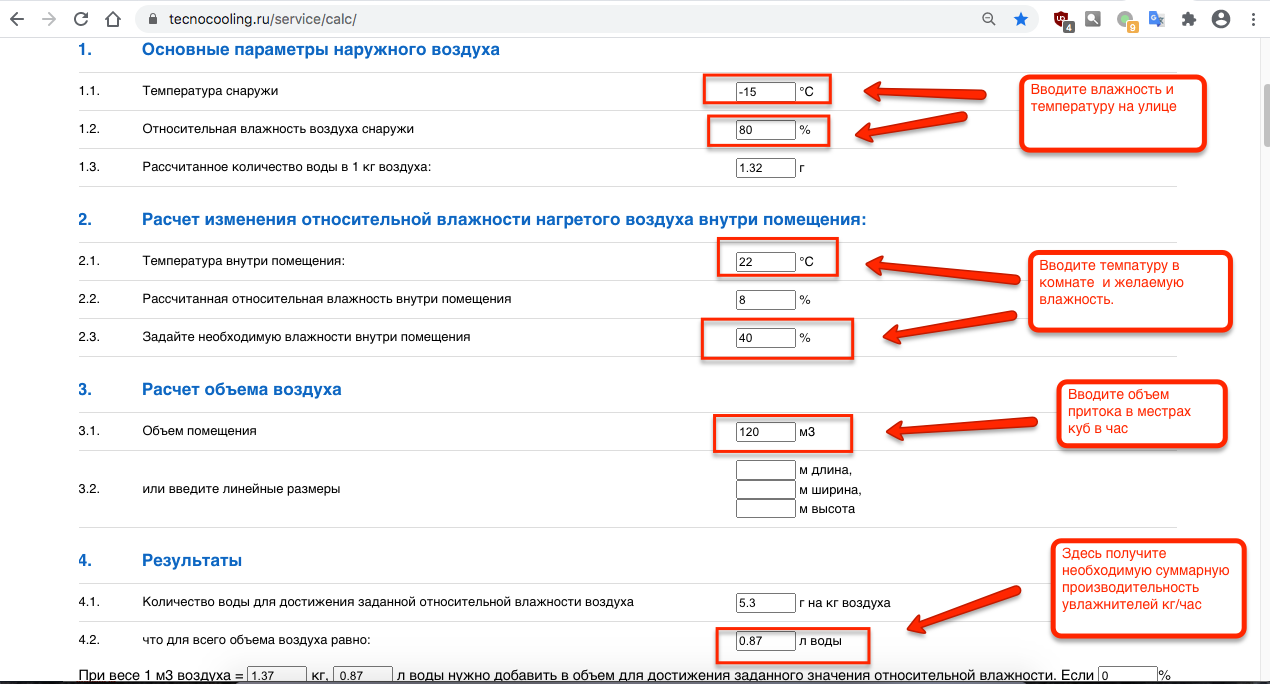The width and height of the screenshot is (1270, 684).
Task: Click the result field showing 5.3
Action: point(765,603)
